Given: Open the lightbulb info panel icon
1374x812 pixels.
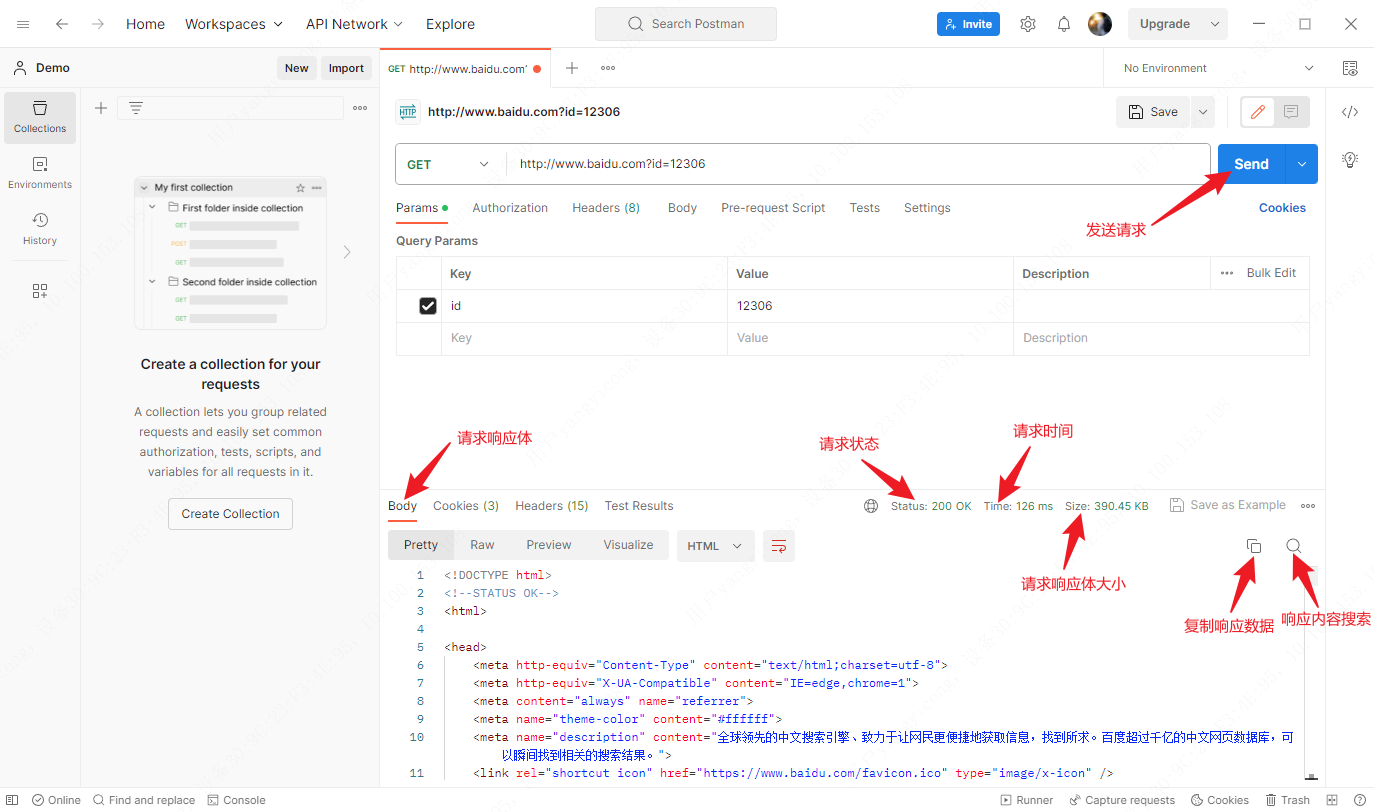Looking at the screenshot, I should coord(1350,159).
